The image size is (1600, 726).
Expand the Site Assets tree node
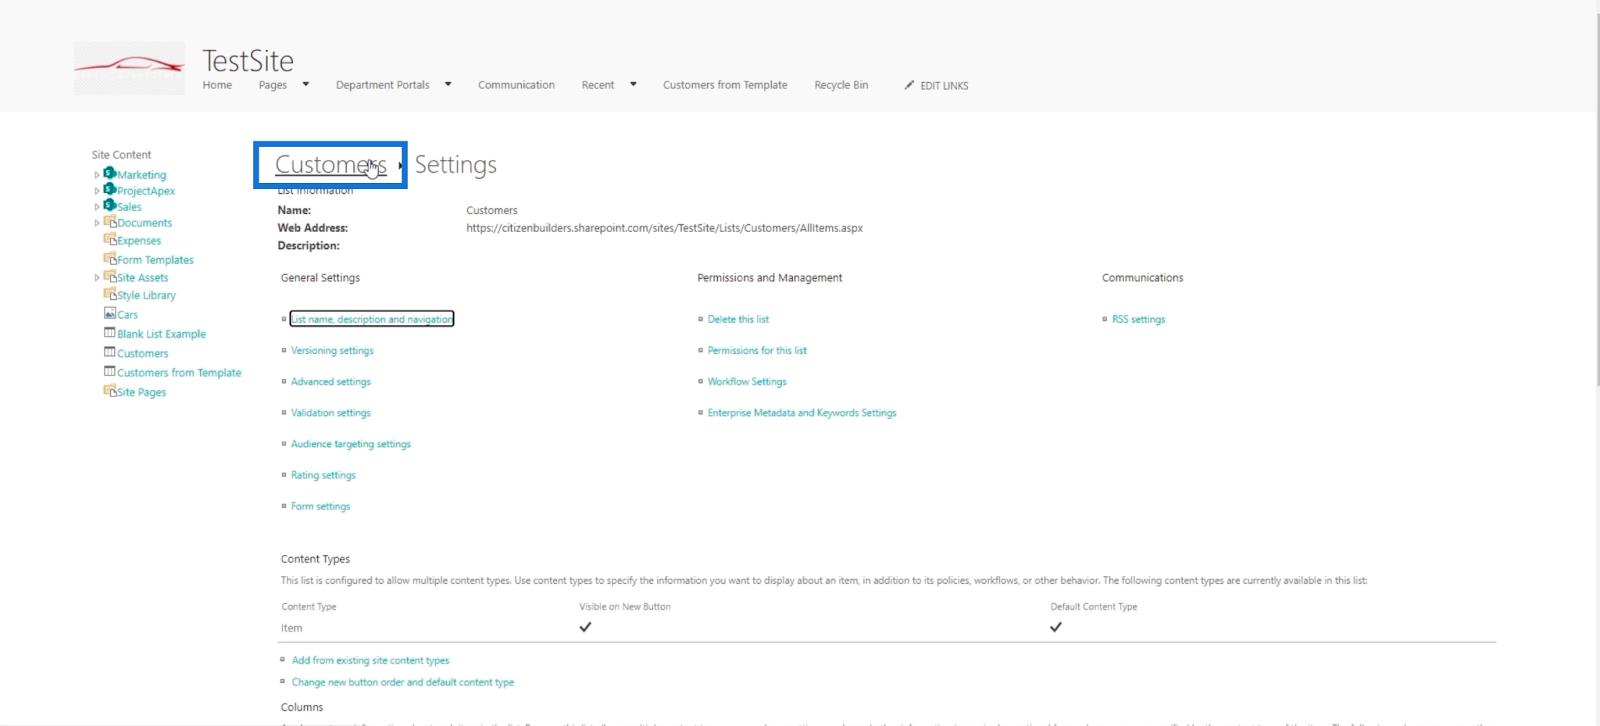97,278
